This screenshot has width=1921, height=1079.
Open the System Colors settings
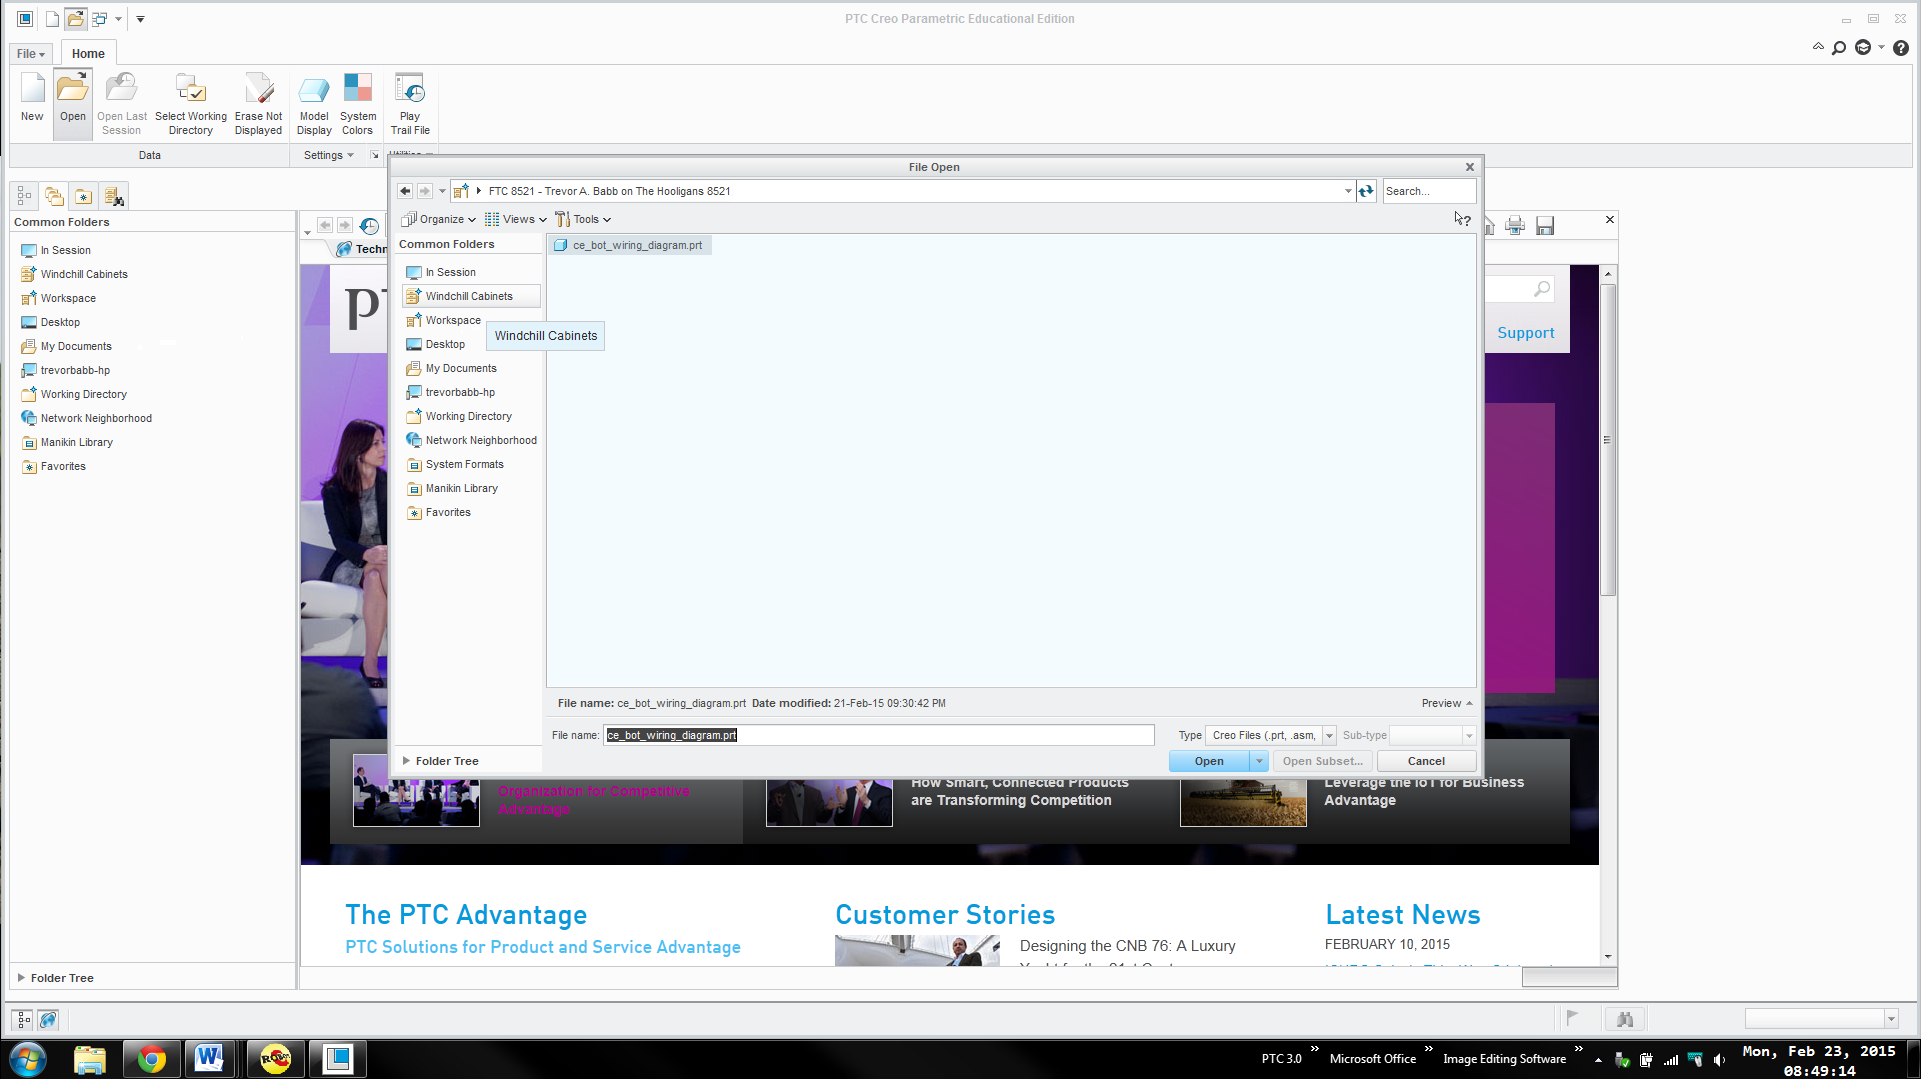point(357,103)
